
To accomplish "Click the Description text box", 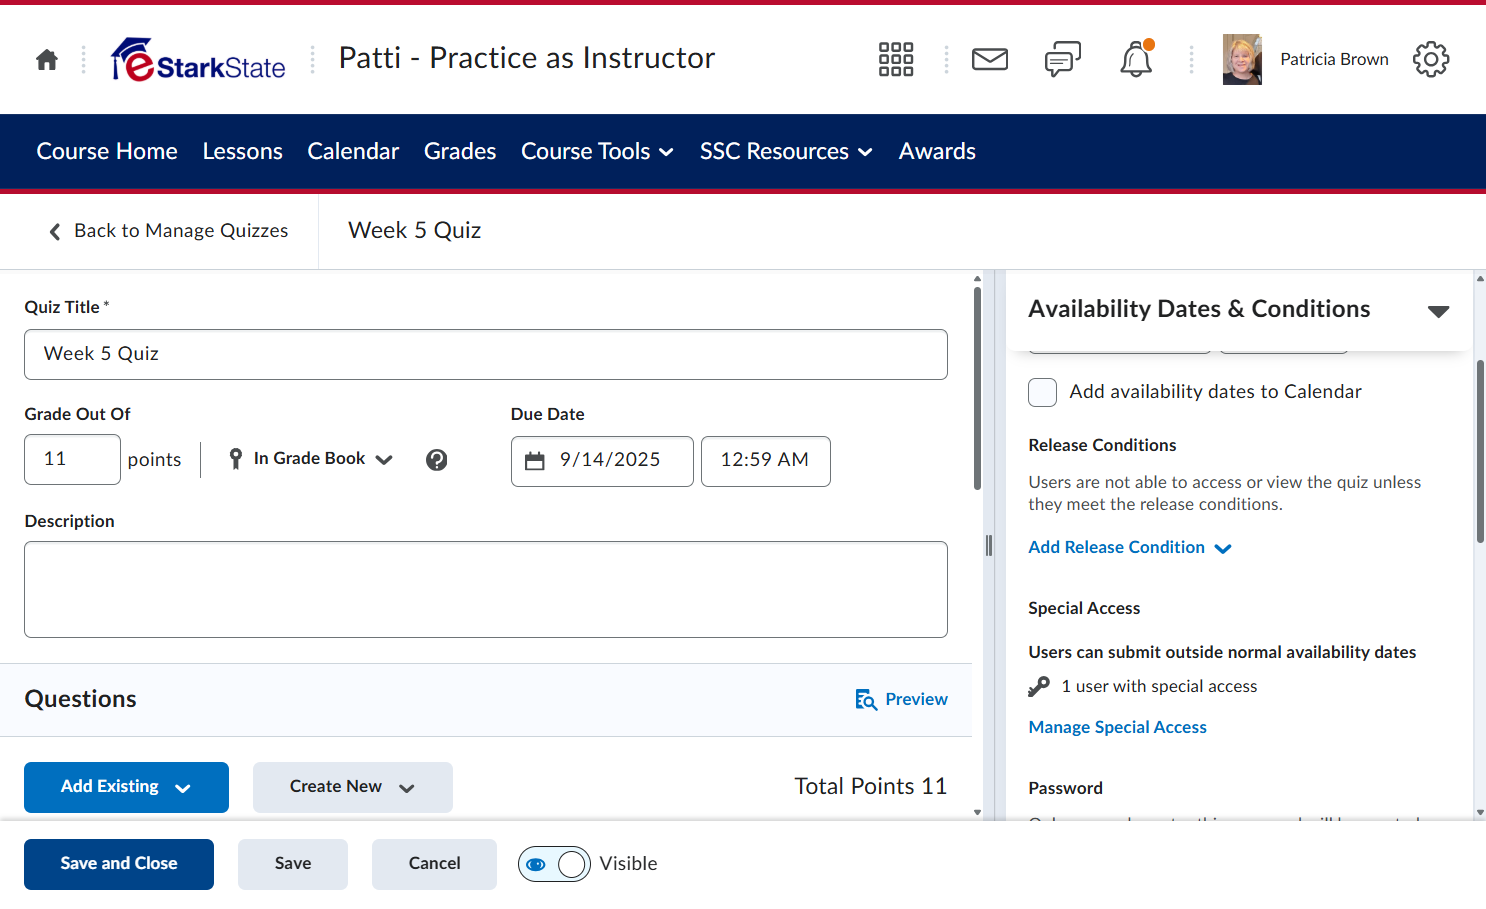I will (x=486, y=590).
